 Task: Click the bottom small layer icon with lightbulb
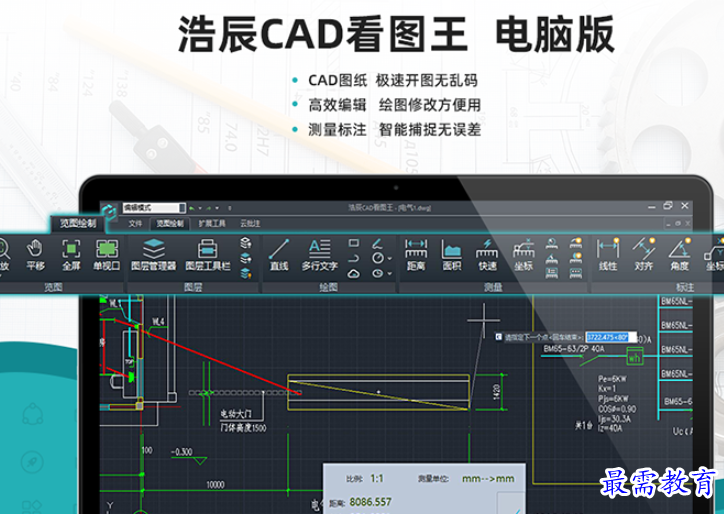pyautogui.click(x=246, y=273)
